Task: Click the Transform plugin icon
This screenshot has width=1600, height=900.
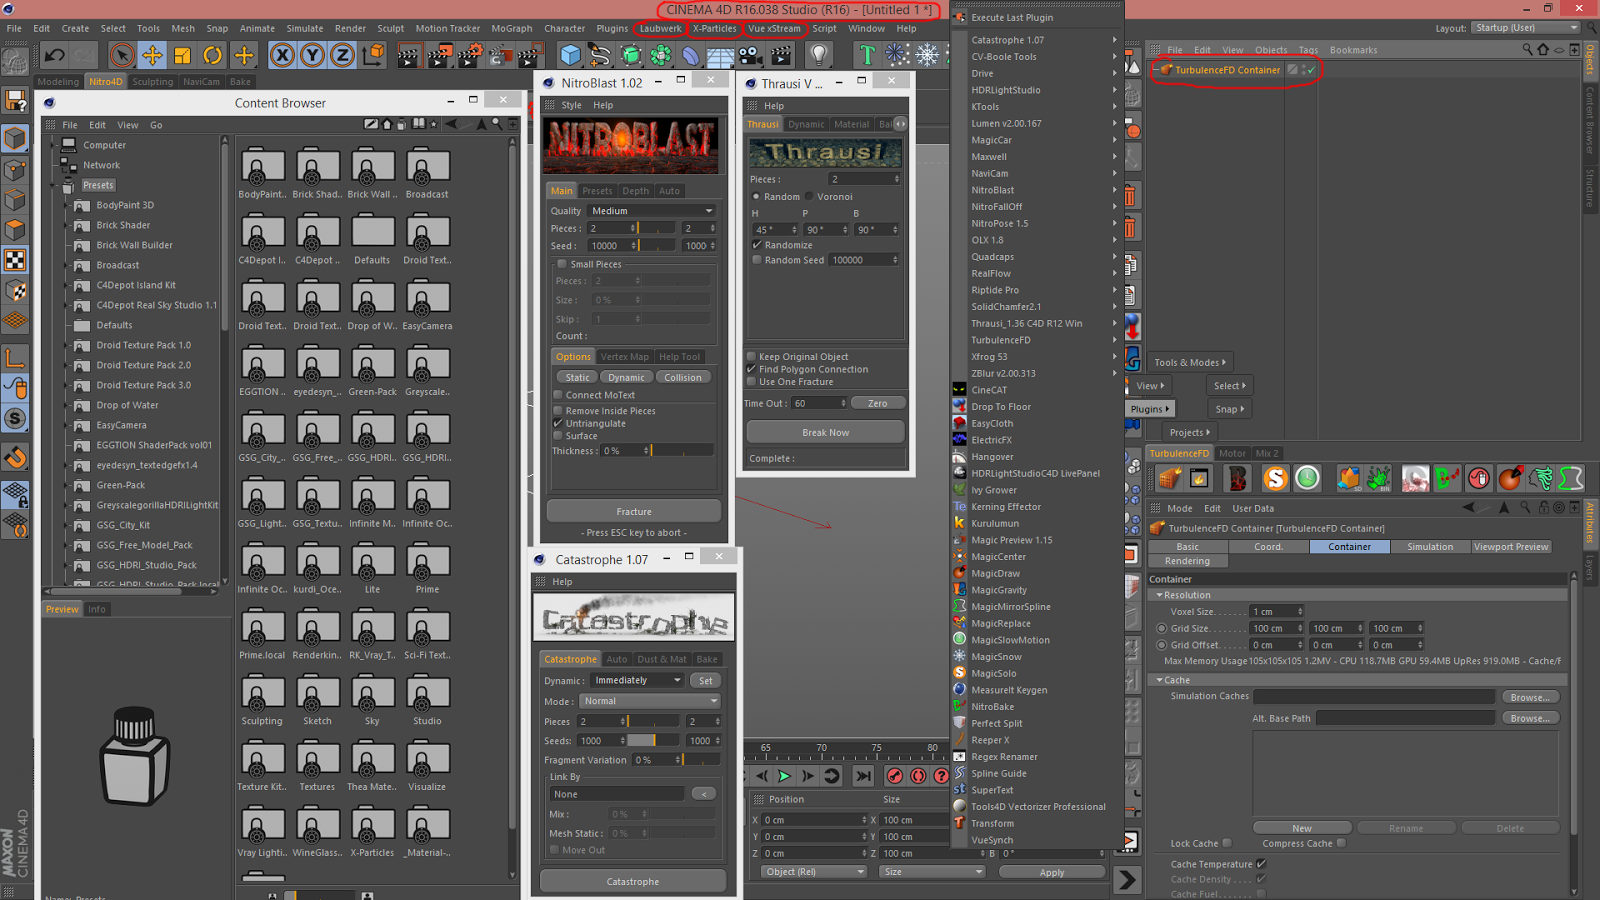Action: tap(959, 823)
